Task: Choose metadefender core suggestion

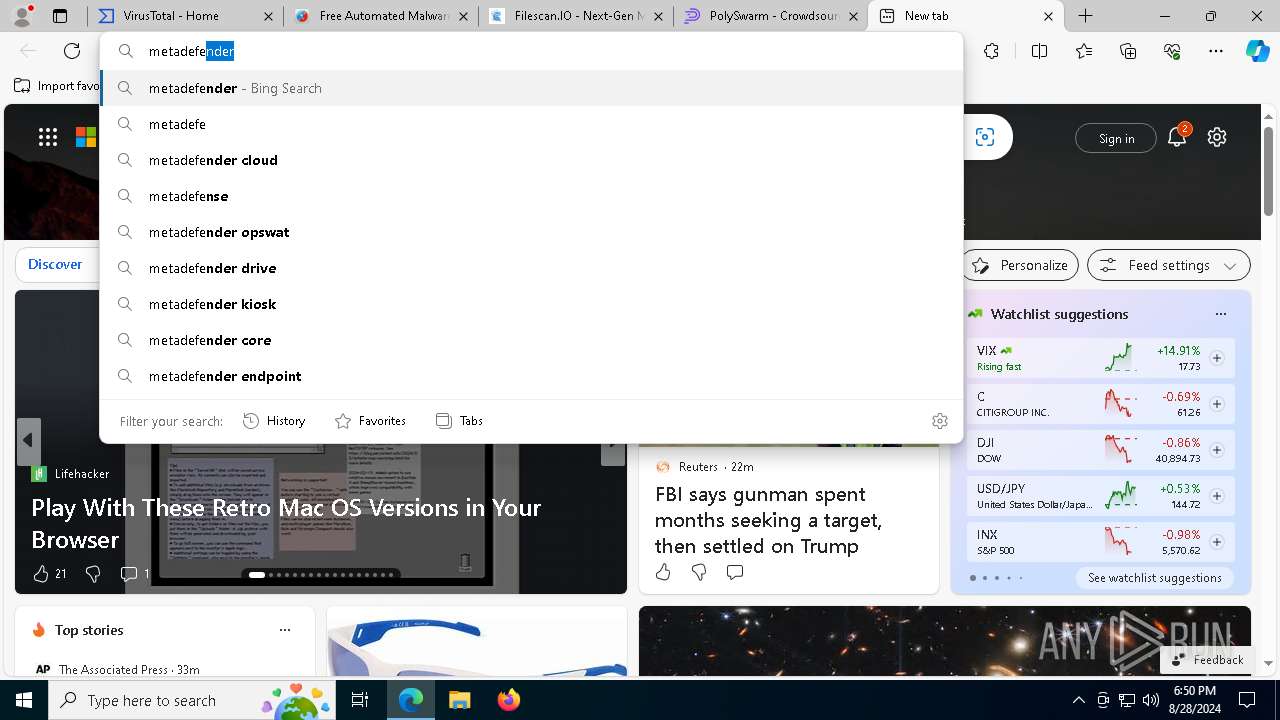Action: pos(532,340)
